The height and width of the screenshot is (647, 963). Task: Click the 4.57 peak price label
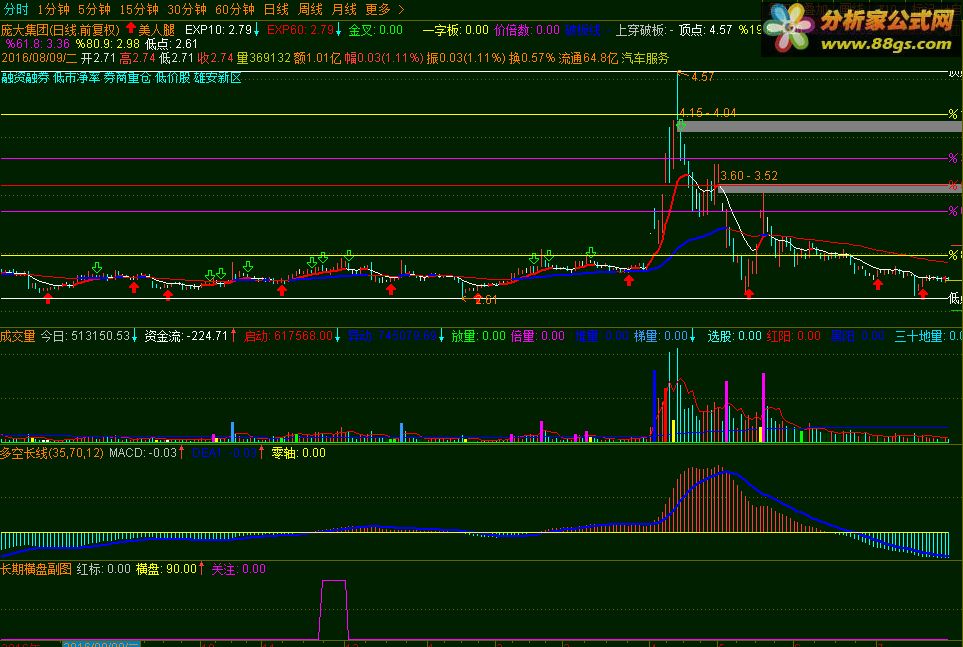pyautogui.click(x=703, y=77)
